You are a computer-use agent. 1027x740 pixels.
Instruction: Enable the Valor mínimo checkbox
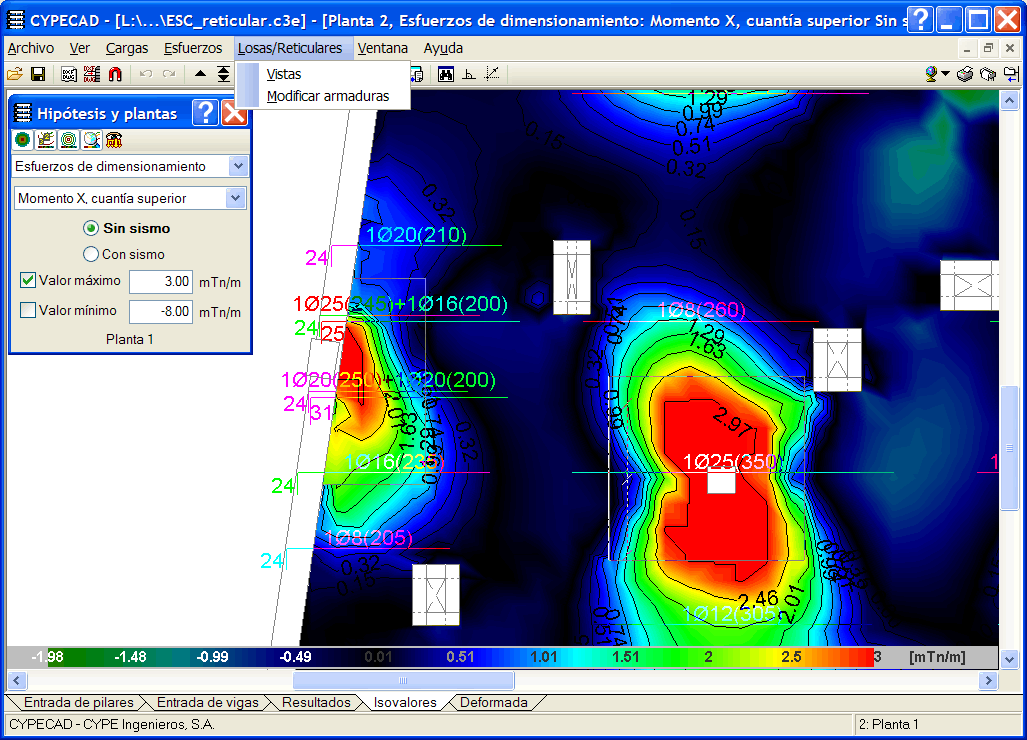[28, 310]
